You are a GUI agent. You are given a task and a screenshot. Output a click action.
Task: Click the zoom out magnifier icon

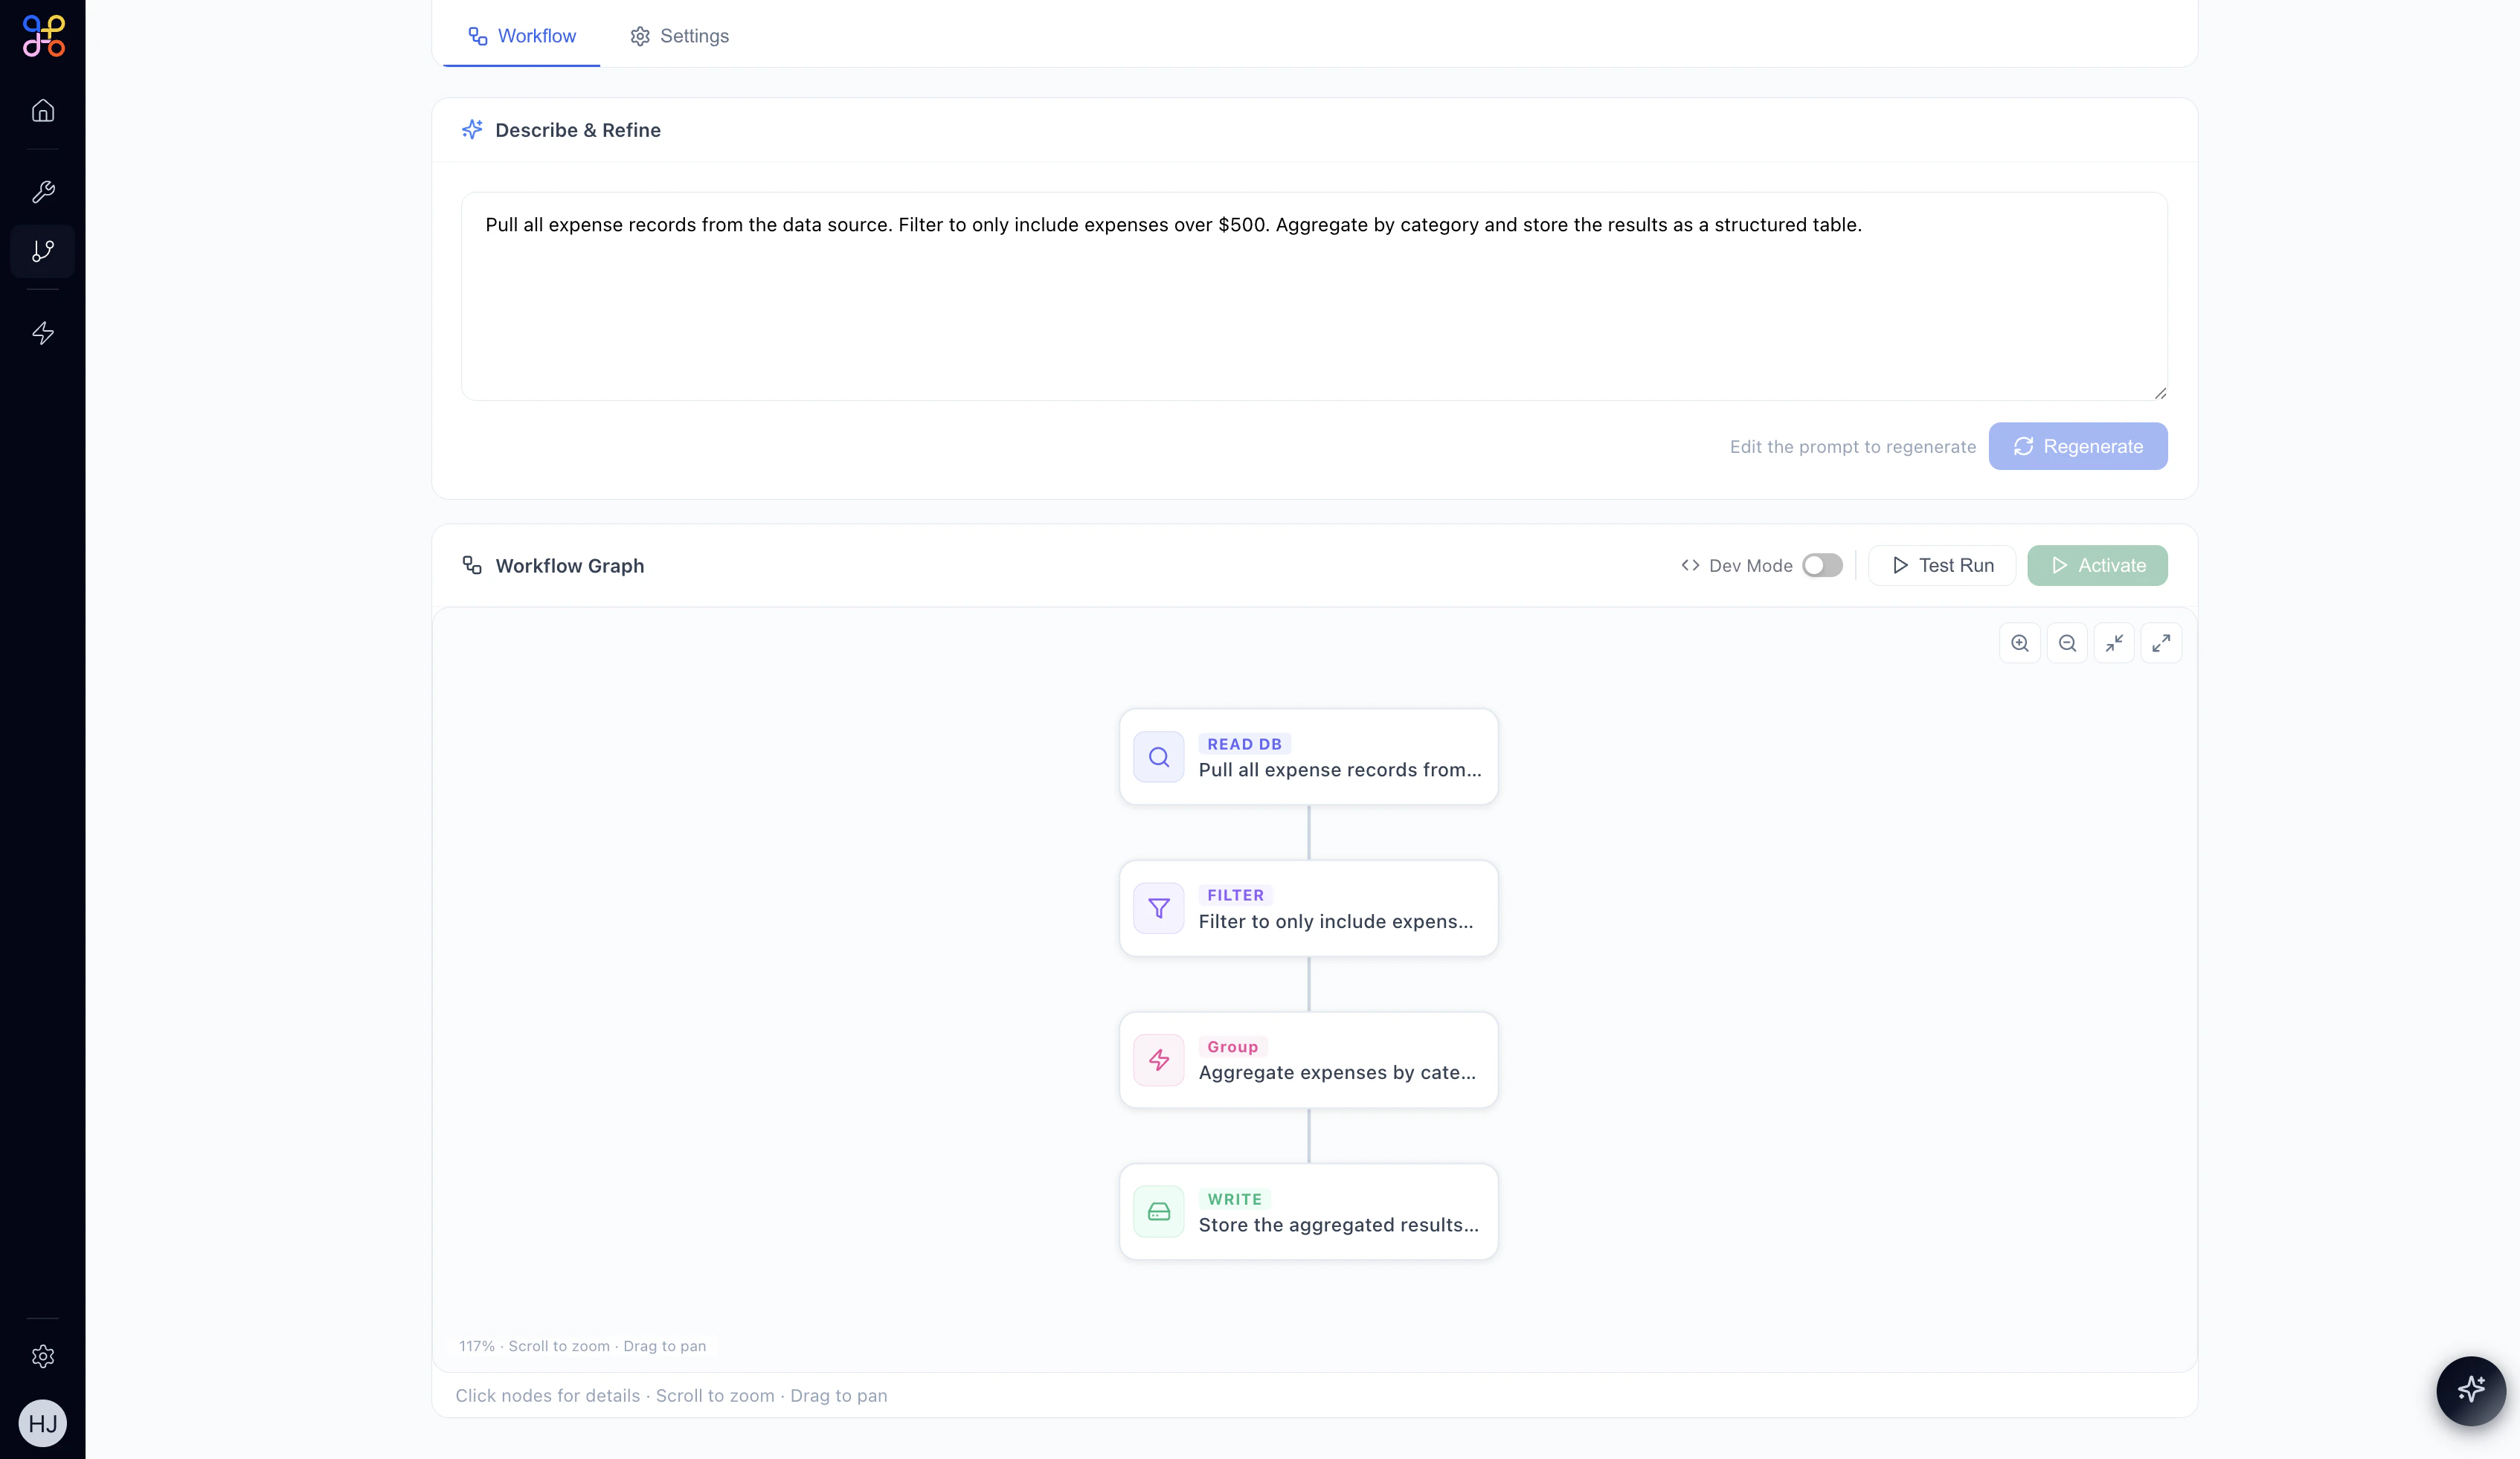pyautogui.click(x=2066, y=643)
